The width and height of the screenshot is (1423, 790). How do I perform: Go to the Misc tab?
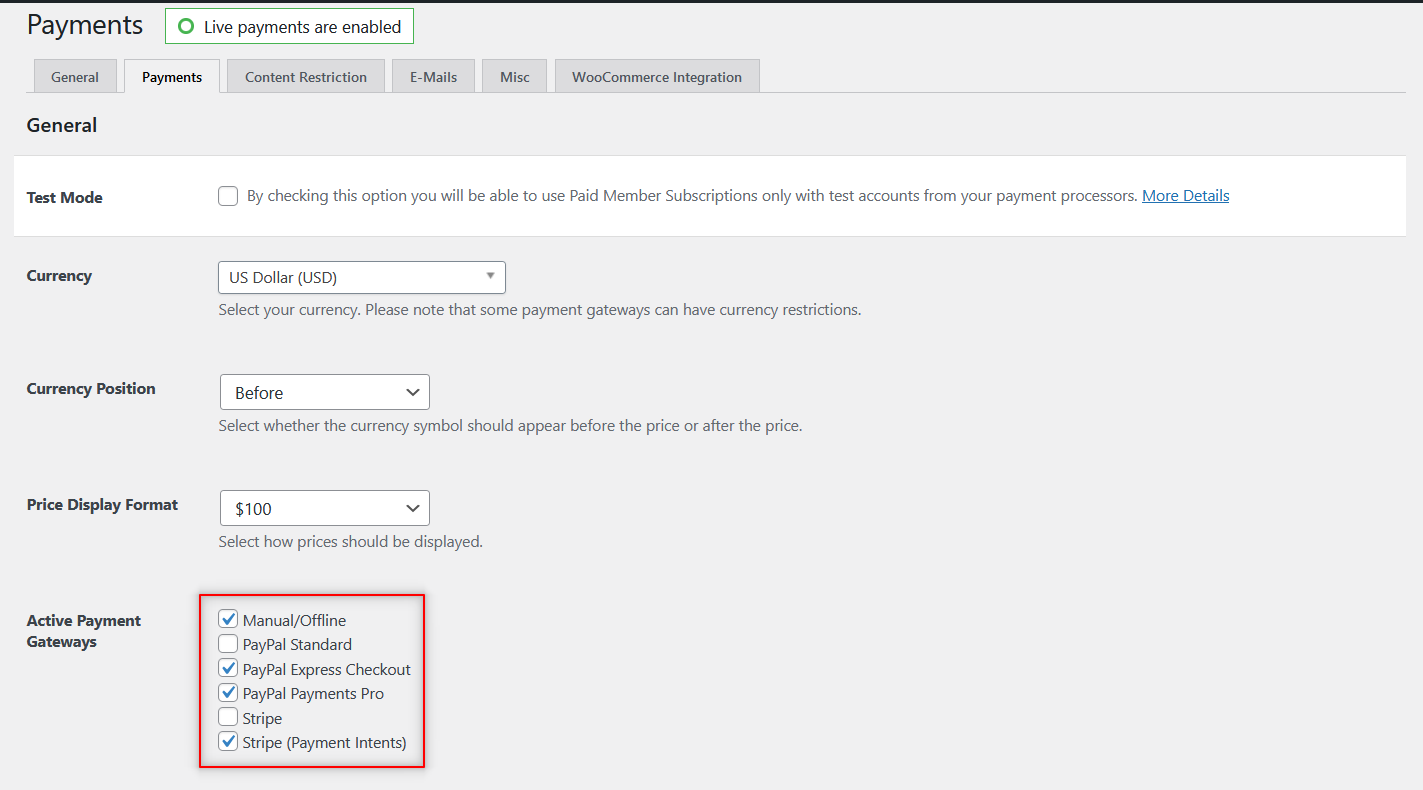[x=515, y=76]
